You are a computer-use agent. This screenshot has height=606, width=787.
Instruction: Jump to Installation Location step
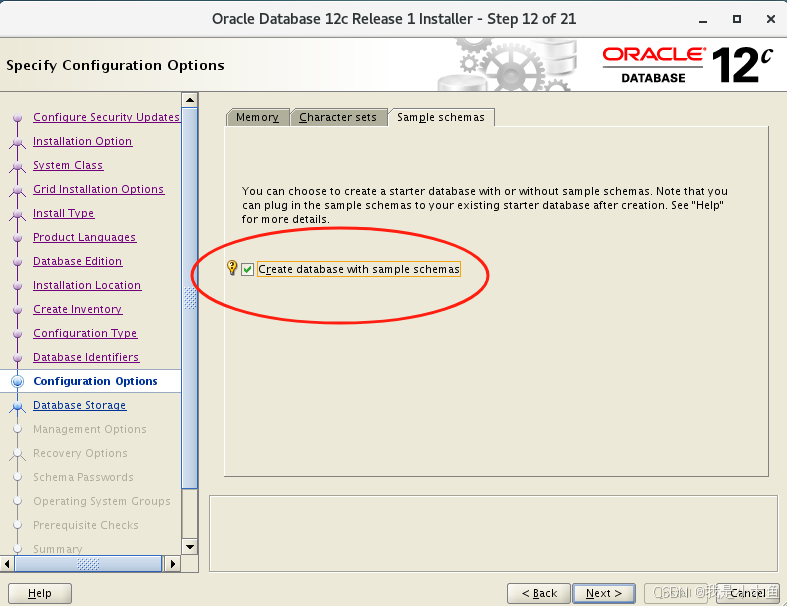87,285
